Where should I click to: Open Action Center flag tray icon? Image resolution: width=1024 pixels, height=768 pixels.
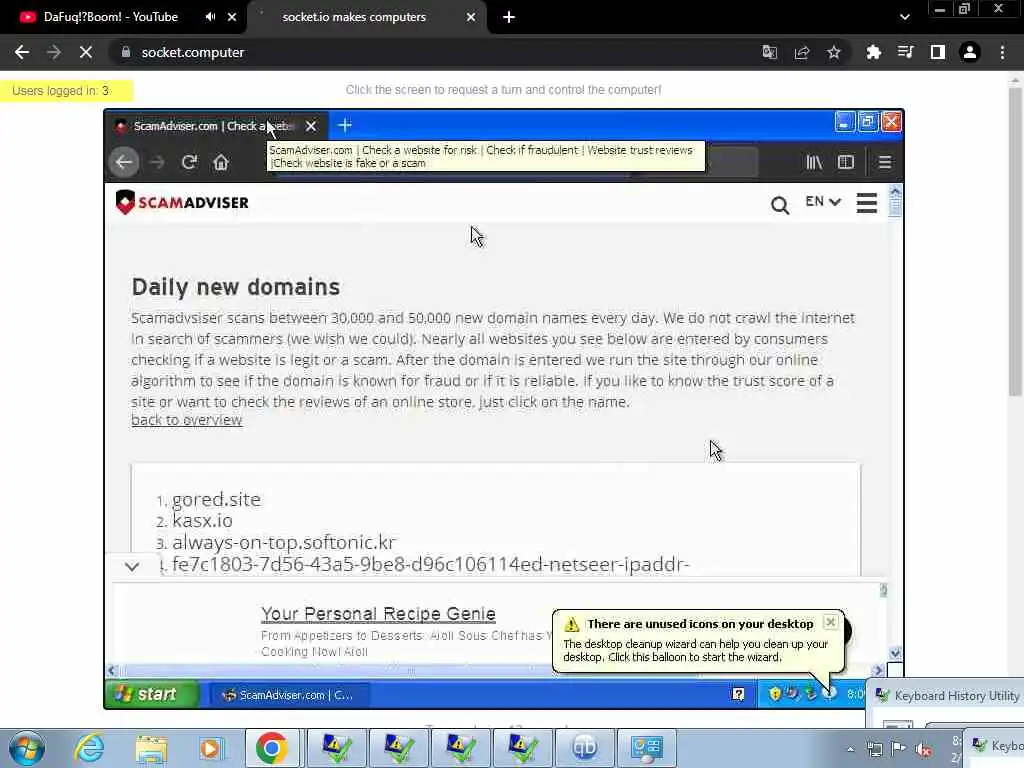pyautogui.click(x=899, y=749)
